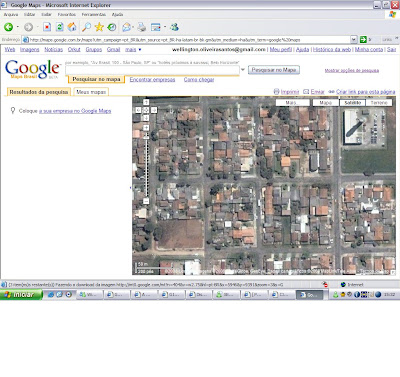Click the map zoom level slider track
Image resolution: width=400 pixels, height=377 pixels.
click(146, 164)
